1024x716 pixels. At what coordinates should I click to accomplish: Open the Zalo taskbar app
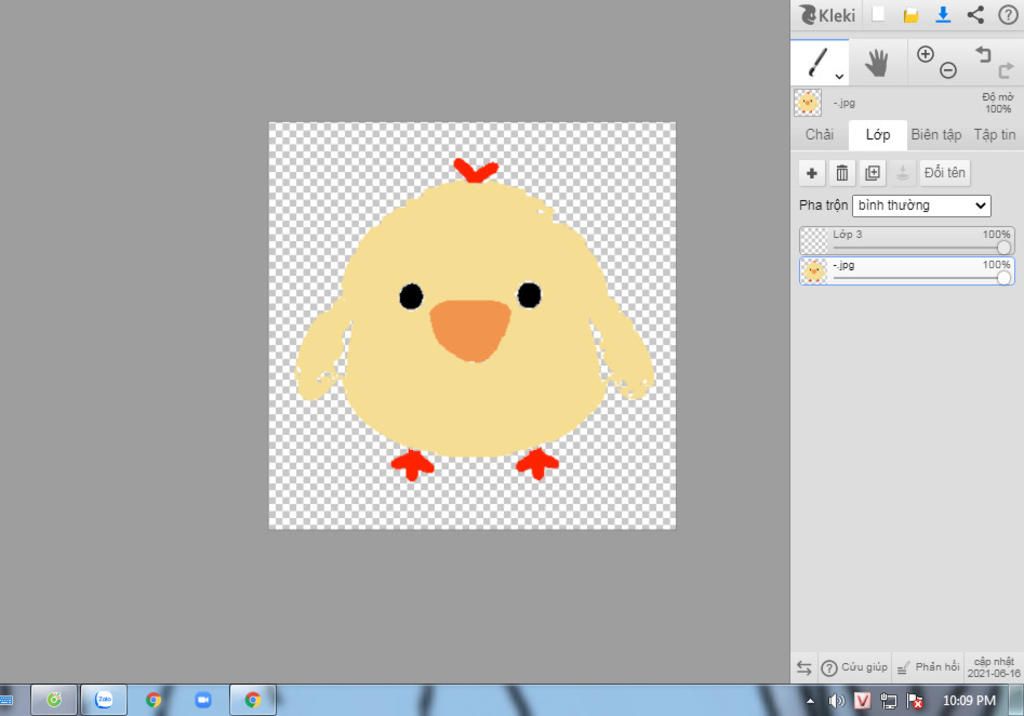click(x=104, y=700)
